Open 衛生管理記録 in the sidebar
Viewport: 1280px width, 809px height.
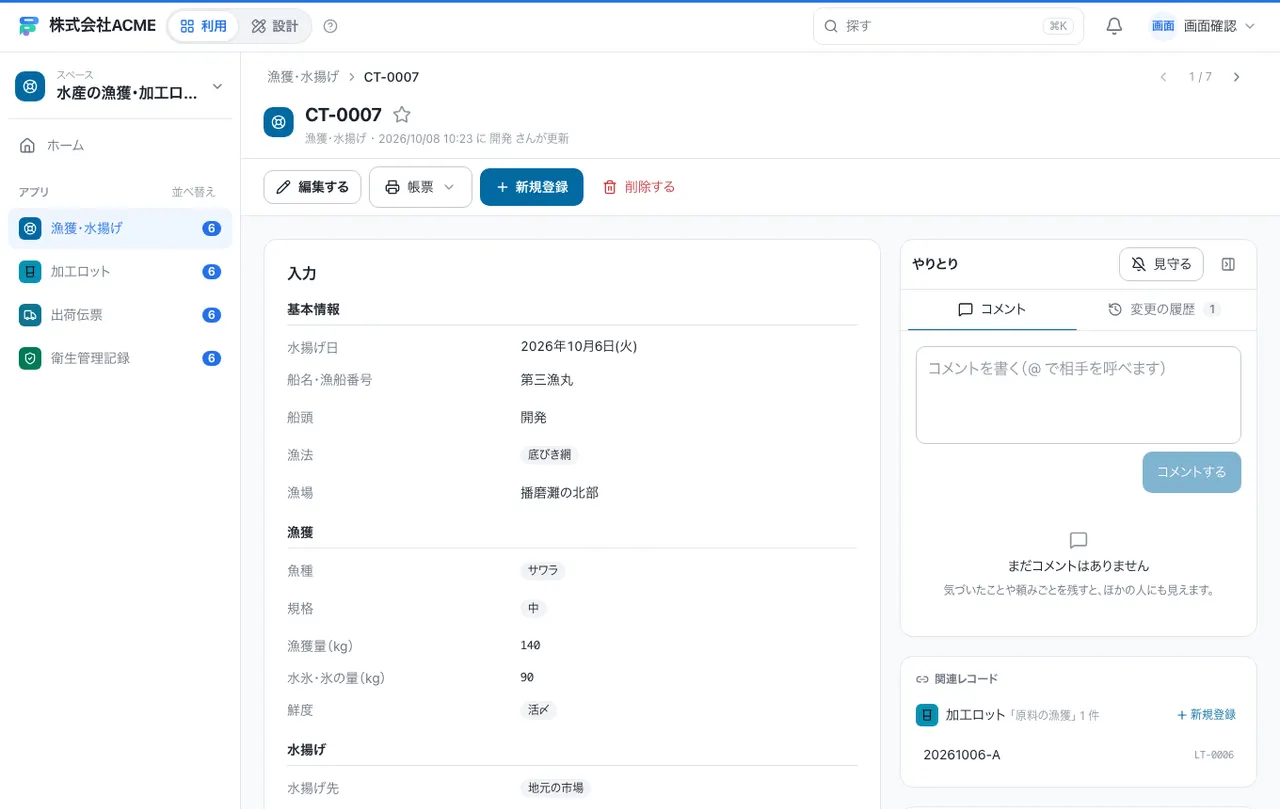[120, 358]
